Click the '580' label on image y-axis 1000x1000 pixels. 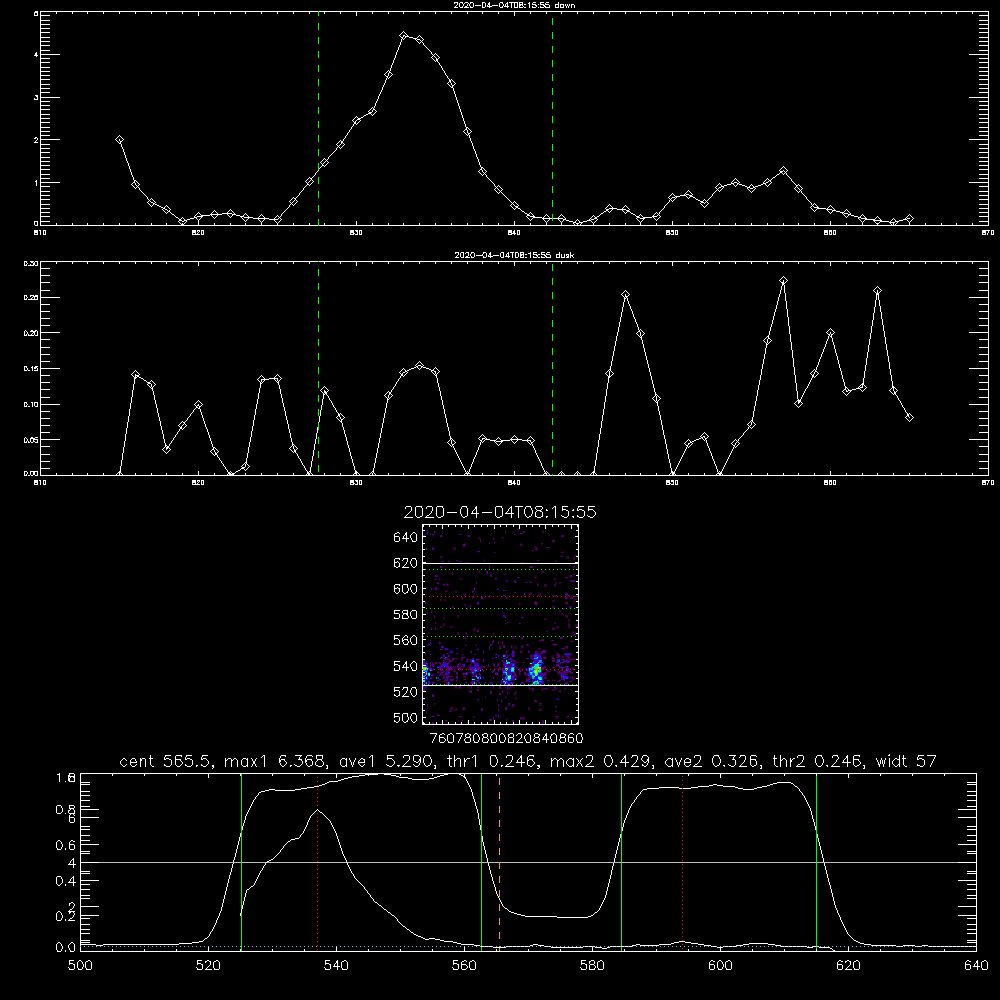(x=405, y=615)
